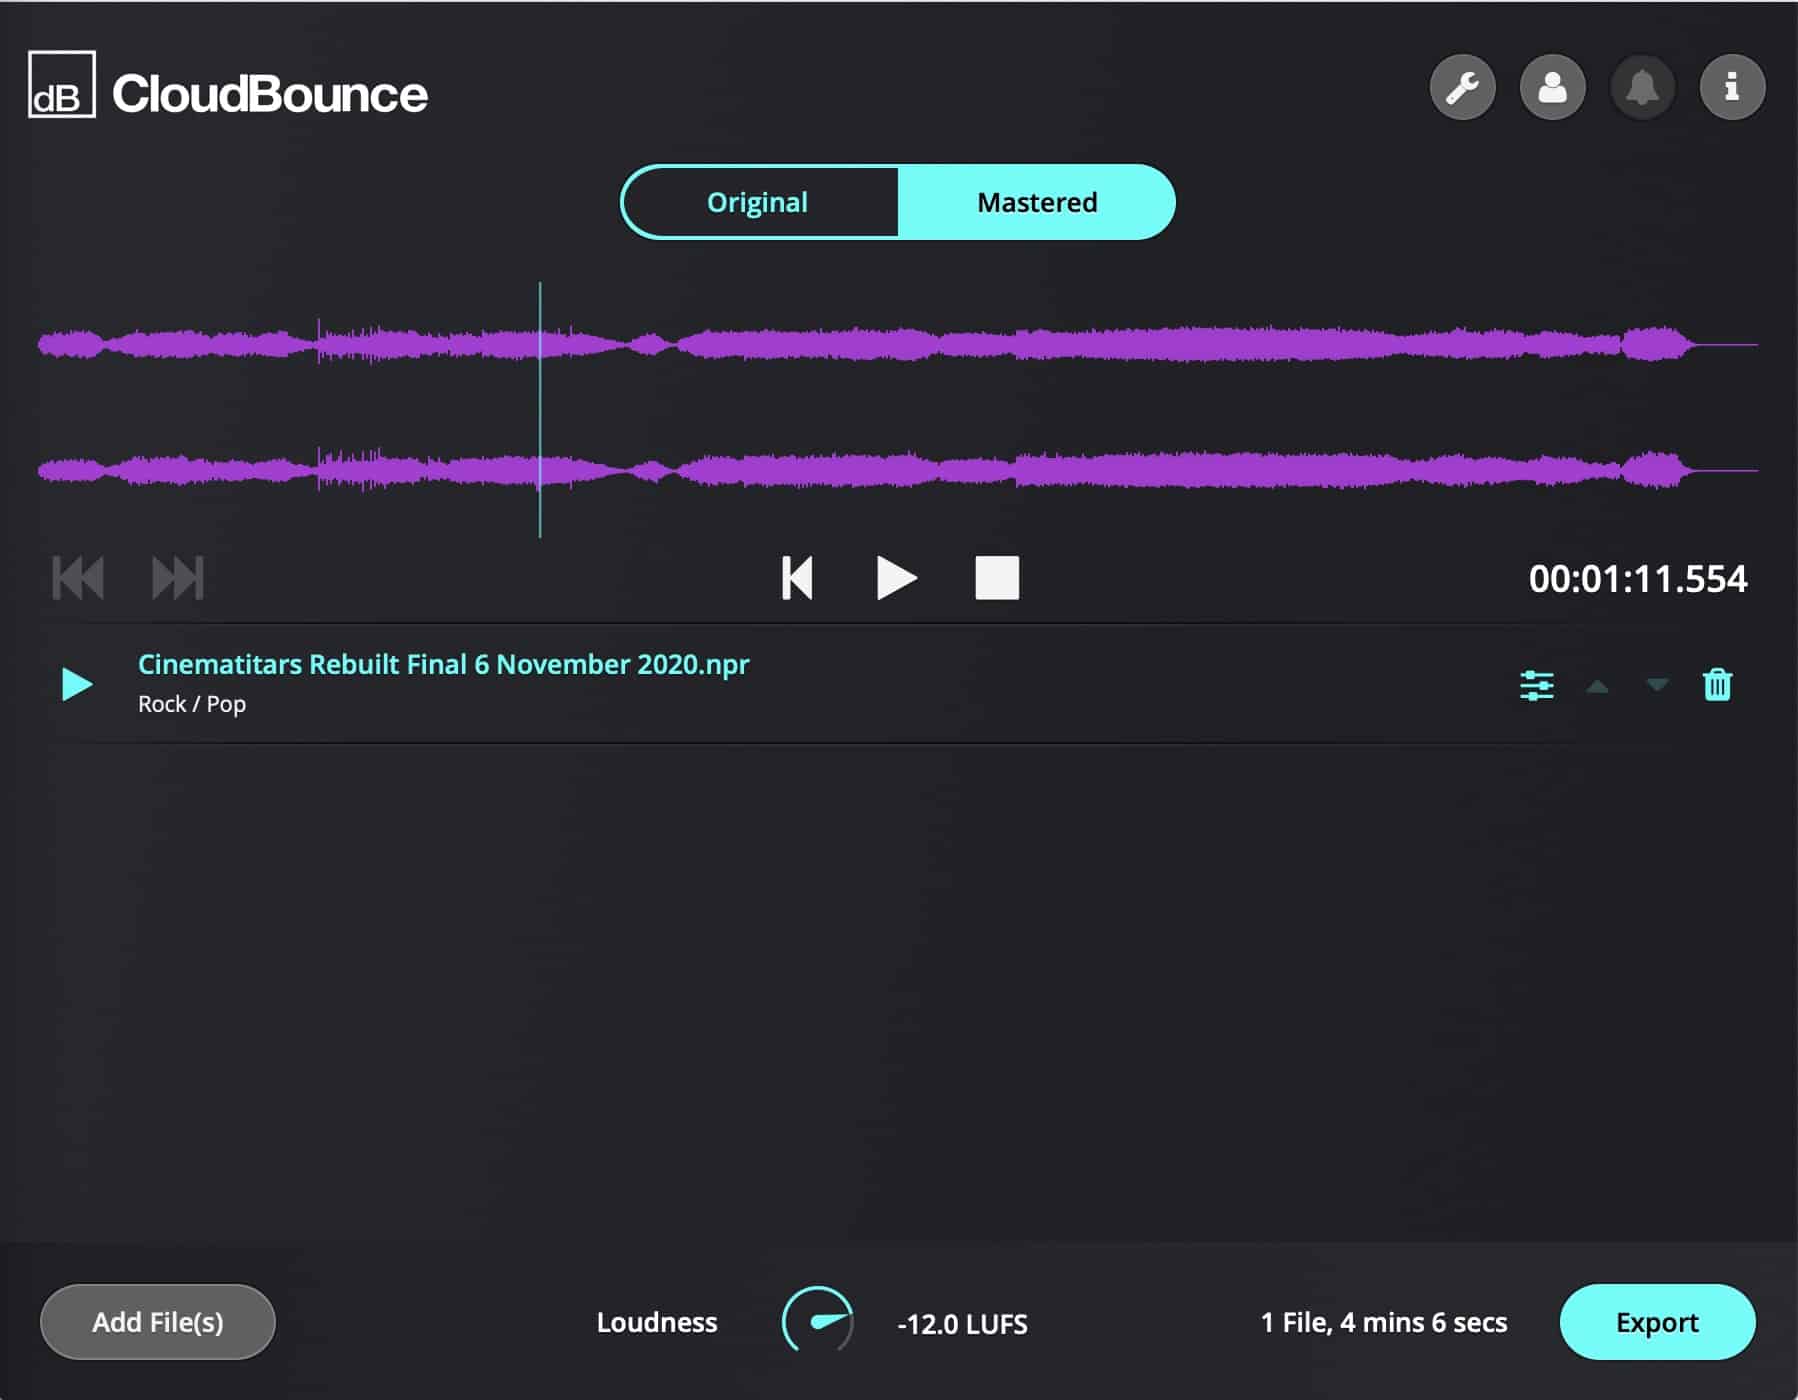Click the 00:01:11.554 timecode
The width and height of the screenshot is (1798, 1400).
click(1638, 579)
